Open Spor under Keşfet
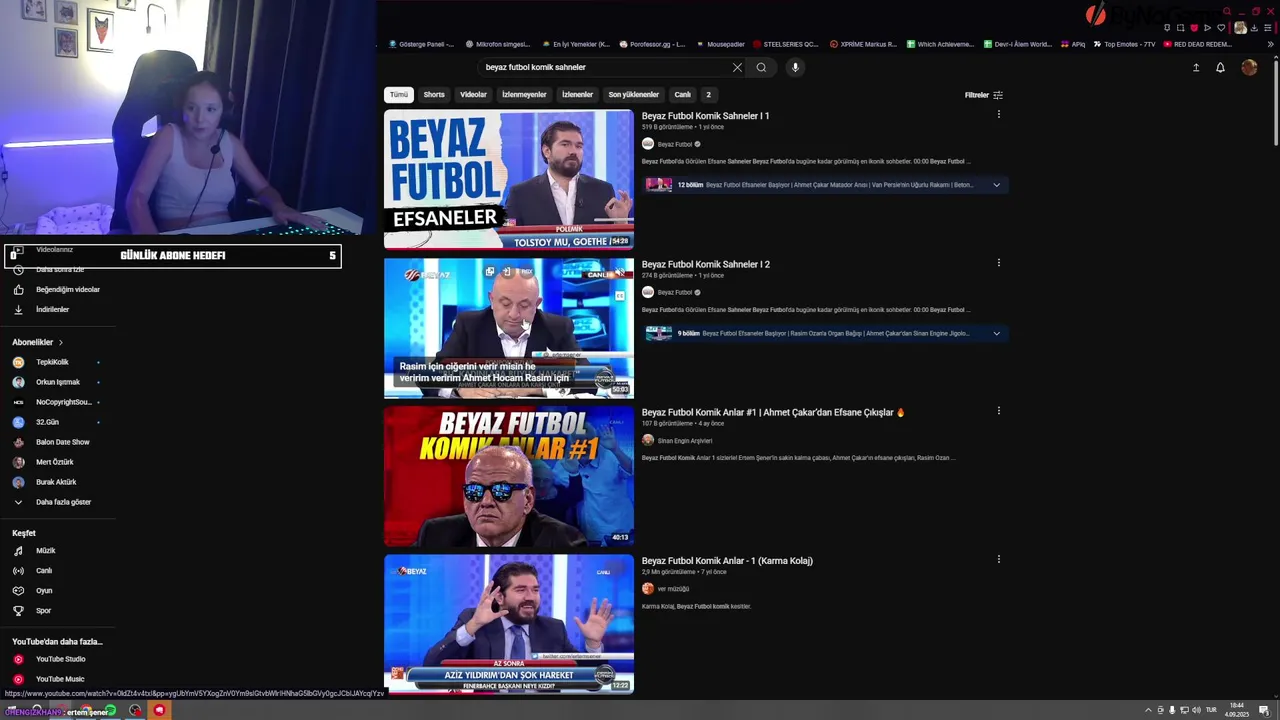 (x=32, y=610)
